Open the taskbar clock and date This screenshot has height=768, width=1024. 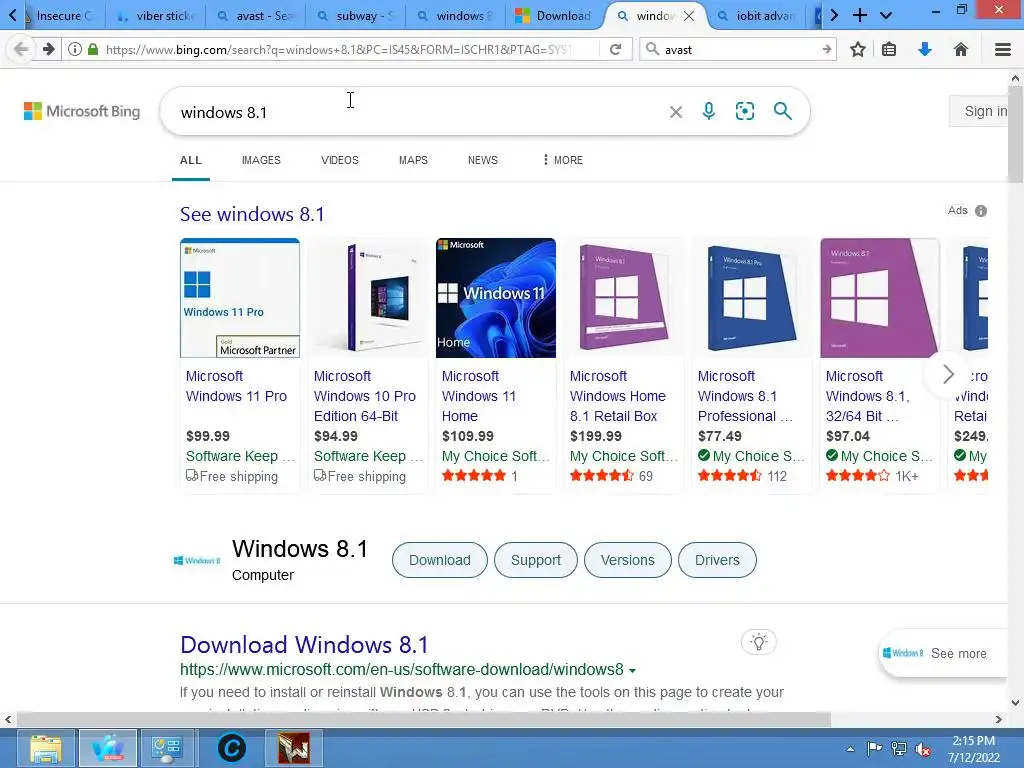pyautogui.click(x=973, y=748)
